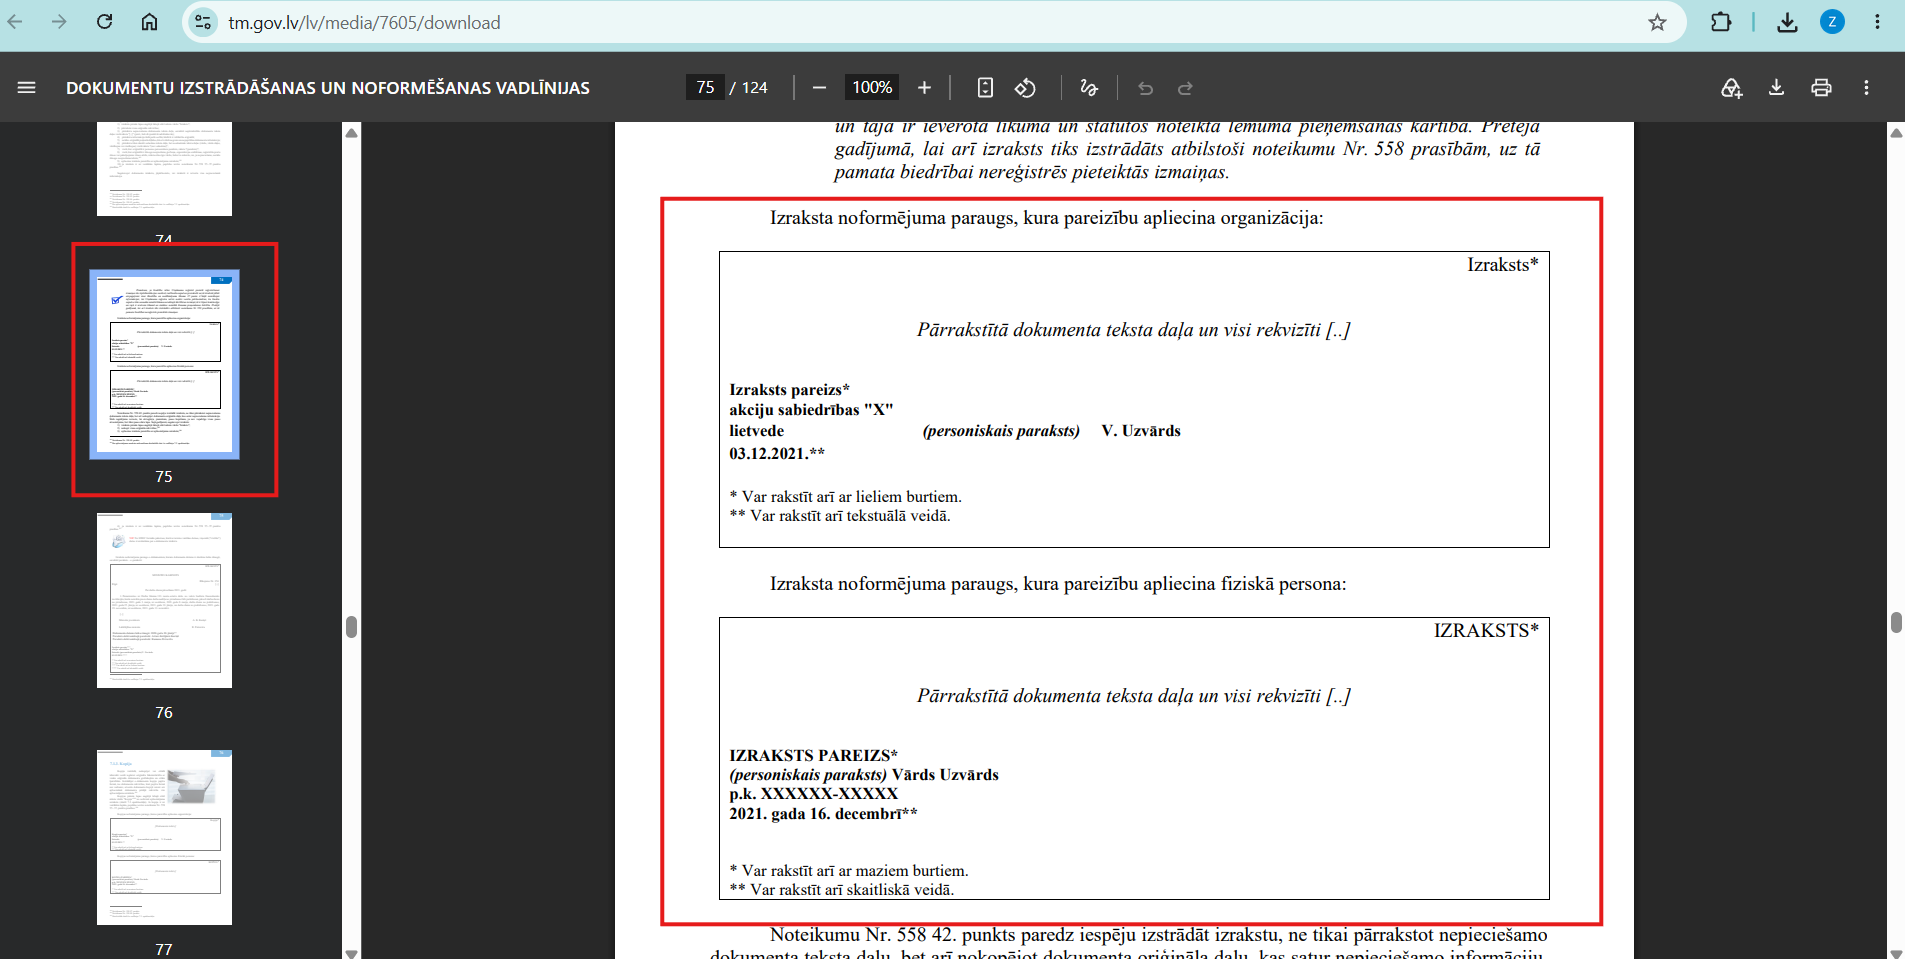Open page 76 thumbnail

click(x=164, y=600)
